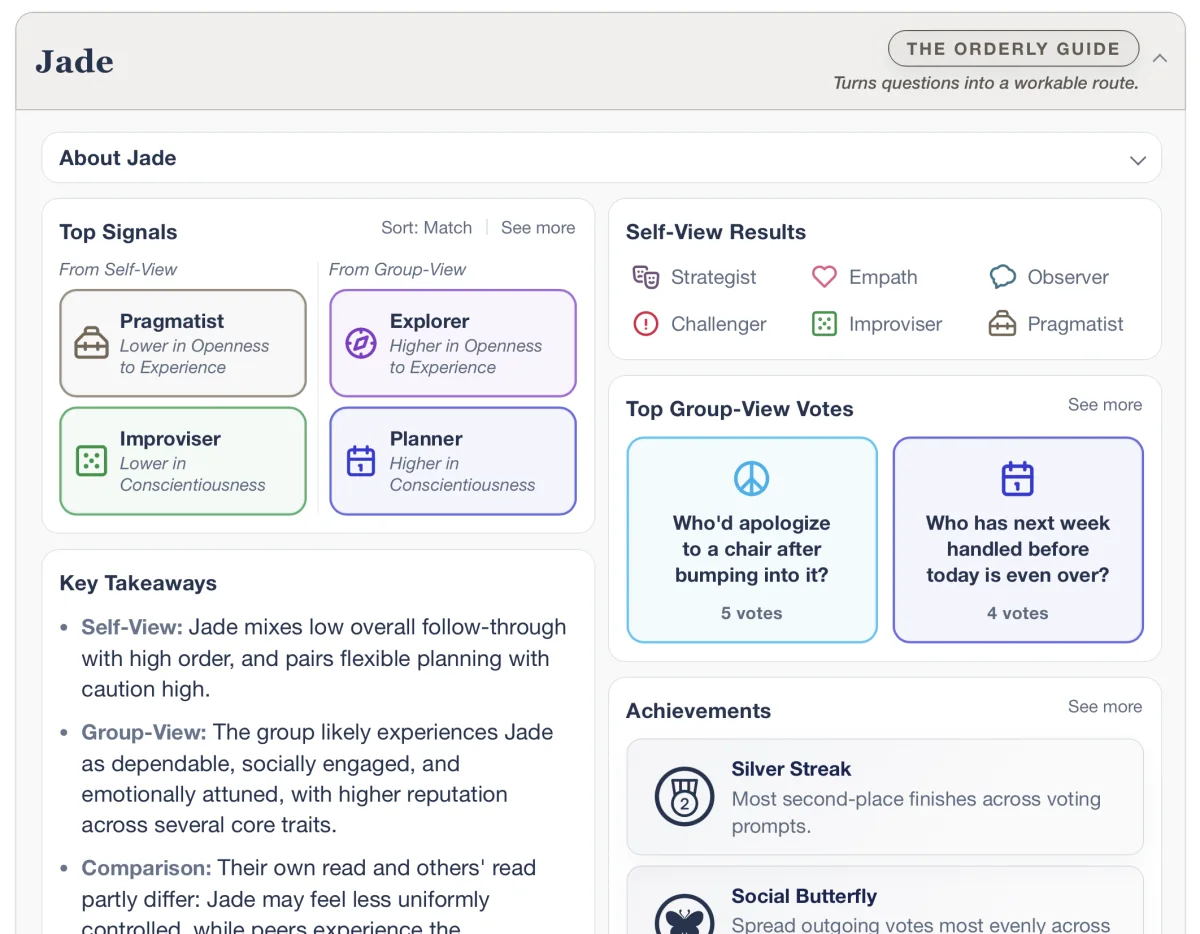Click the Planner calendar icon in Top Signals
1200x934 pixels.
click(361, 461)
